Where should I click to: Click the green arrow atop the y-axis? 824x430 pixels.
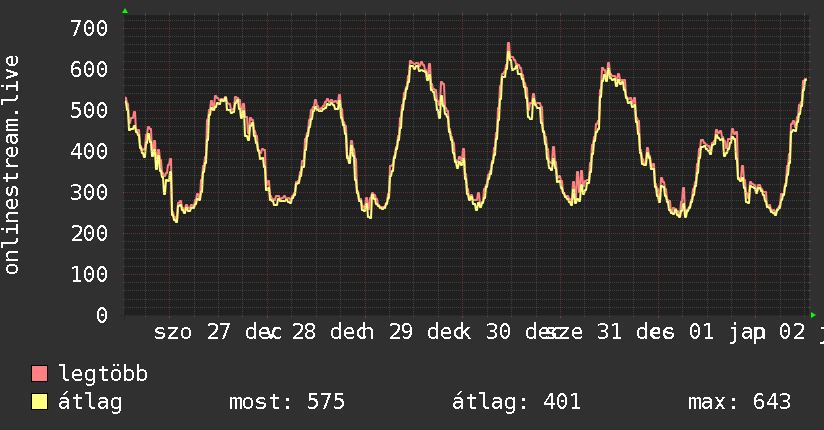pyautogui.click(x=125, y=11)
